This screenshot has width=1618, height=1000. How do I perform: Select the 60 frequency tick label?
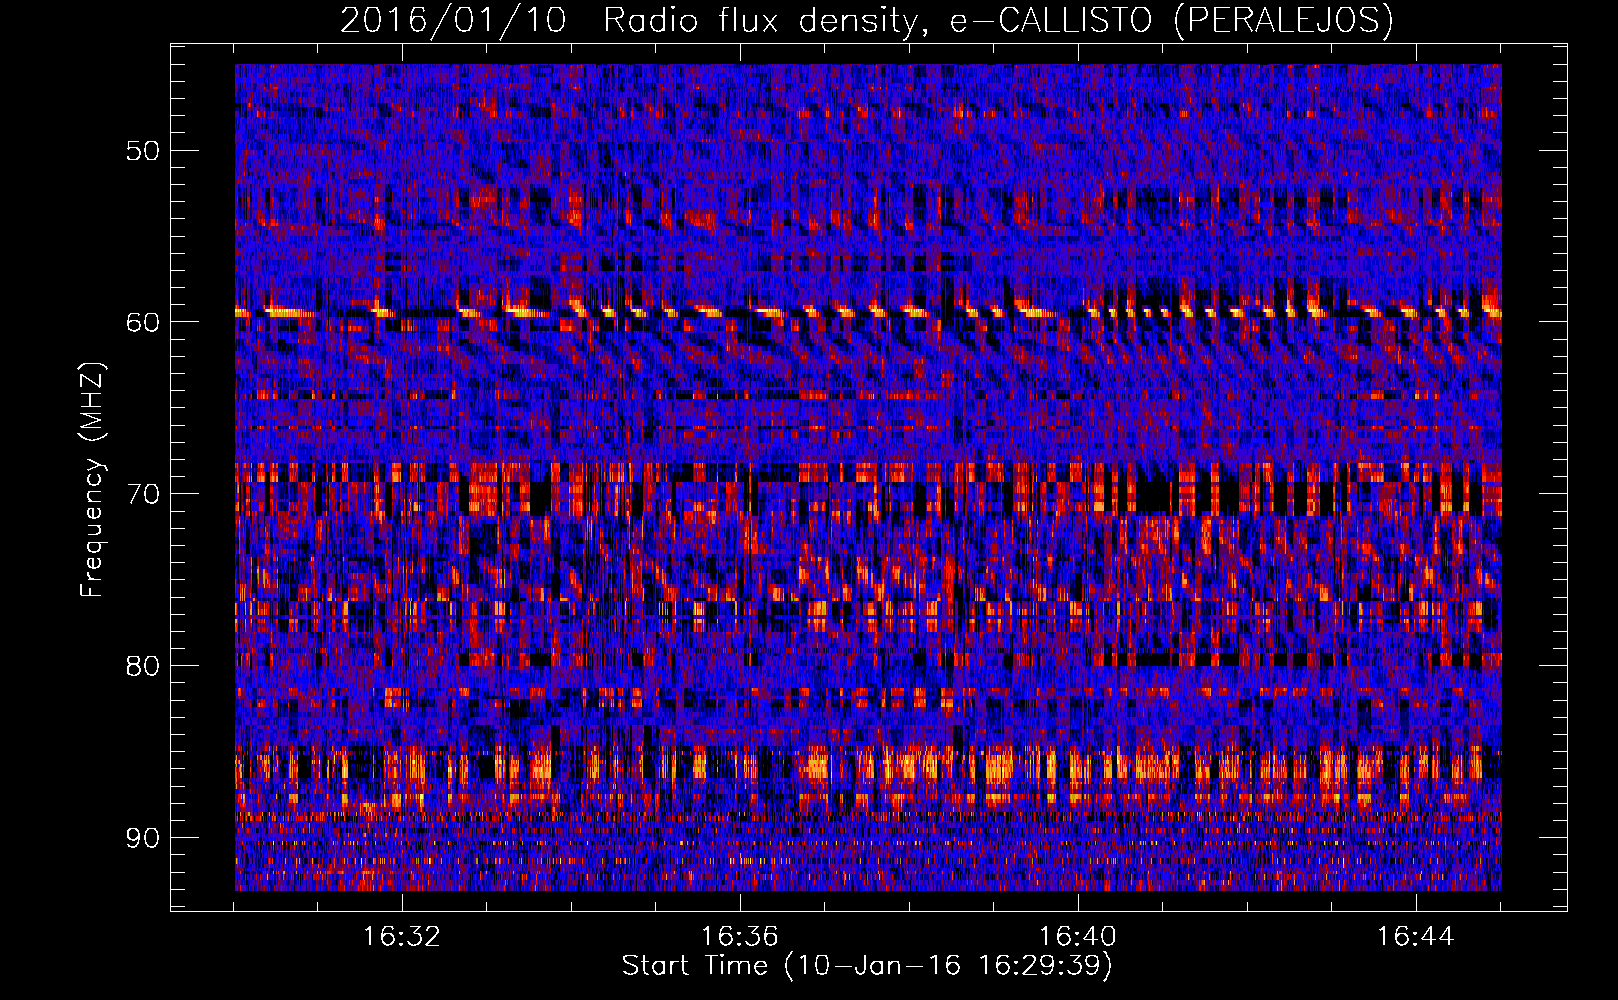[143, 322]
